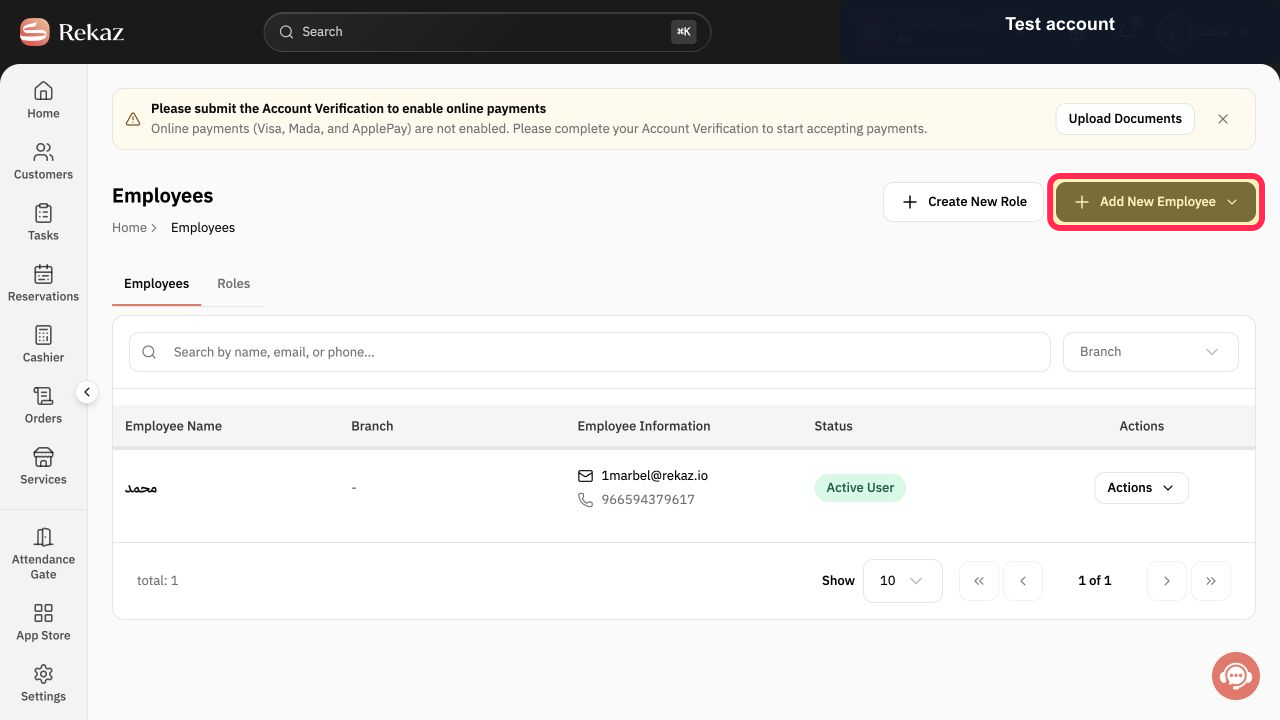Image resolution: width=1280 pixels, height=720 pixels.
Task: Open the Cashier icon
Action: pos(43,335)
